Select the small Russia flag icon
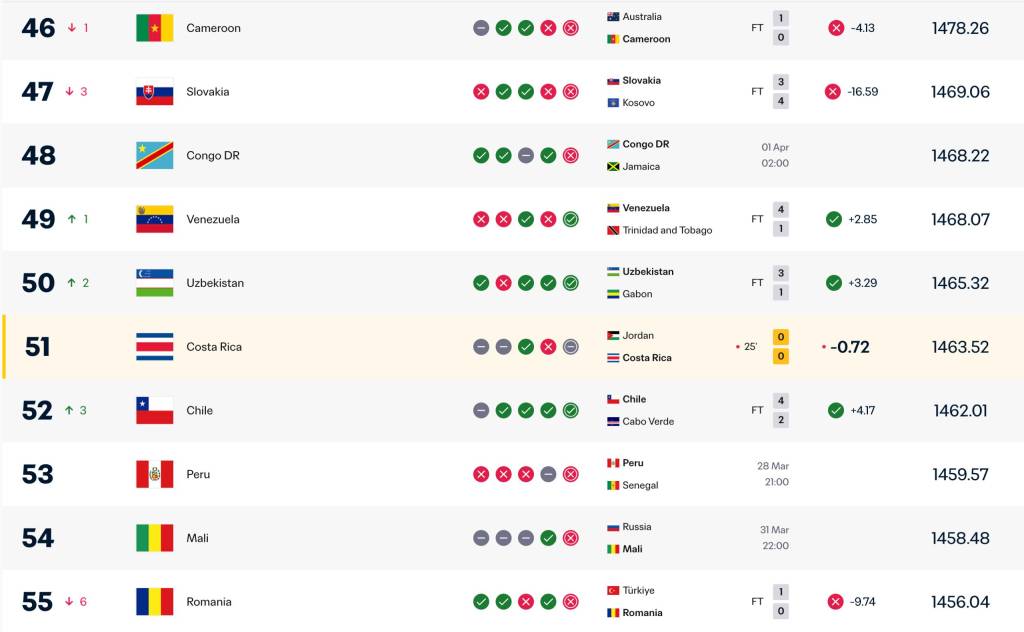This screenshot has height=632, width=1024. tap(613, 527)
